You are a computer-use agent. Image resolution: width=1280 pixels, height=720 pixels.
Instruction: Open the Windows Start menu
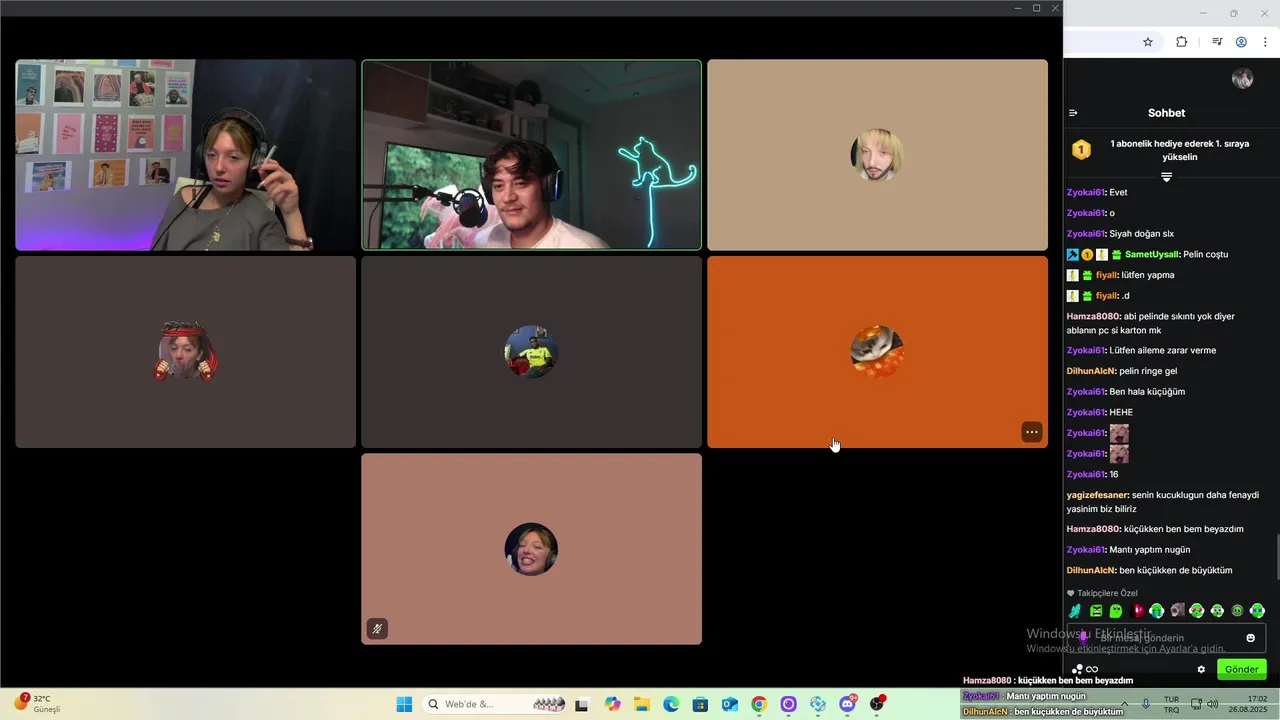coord(404,704)
